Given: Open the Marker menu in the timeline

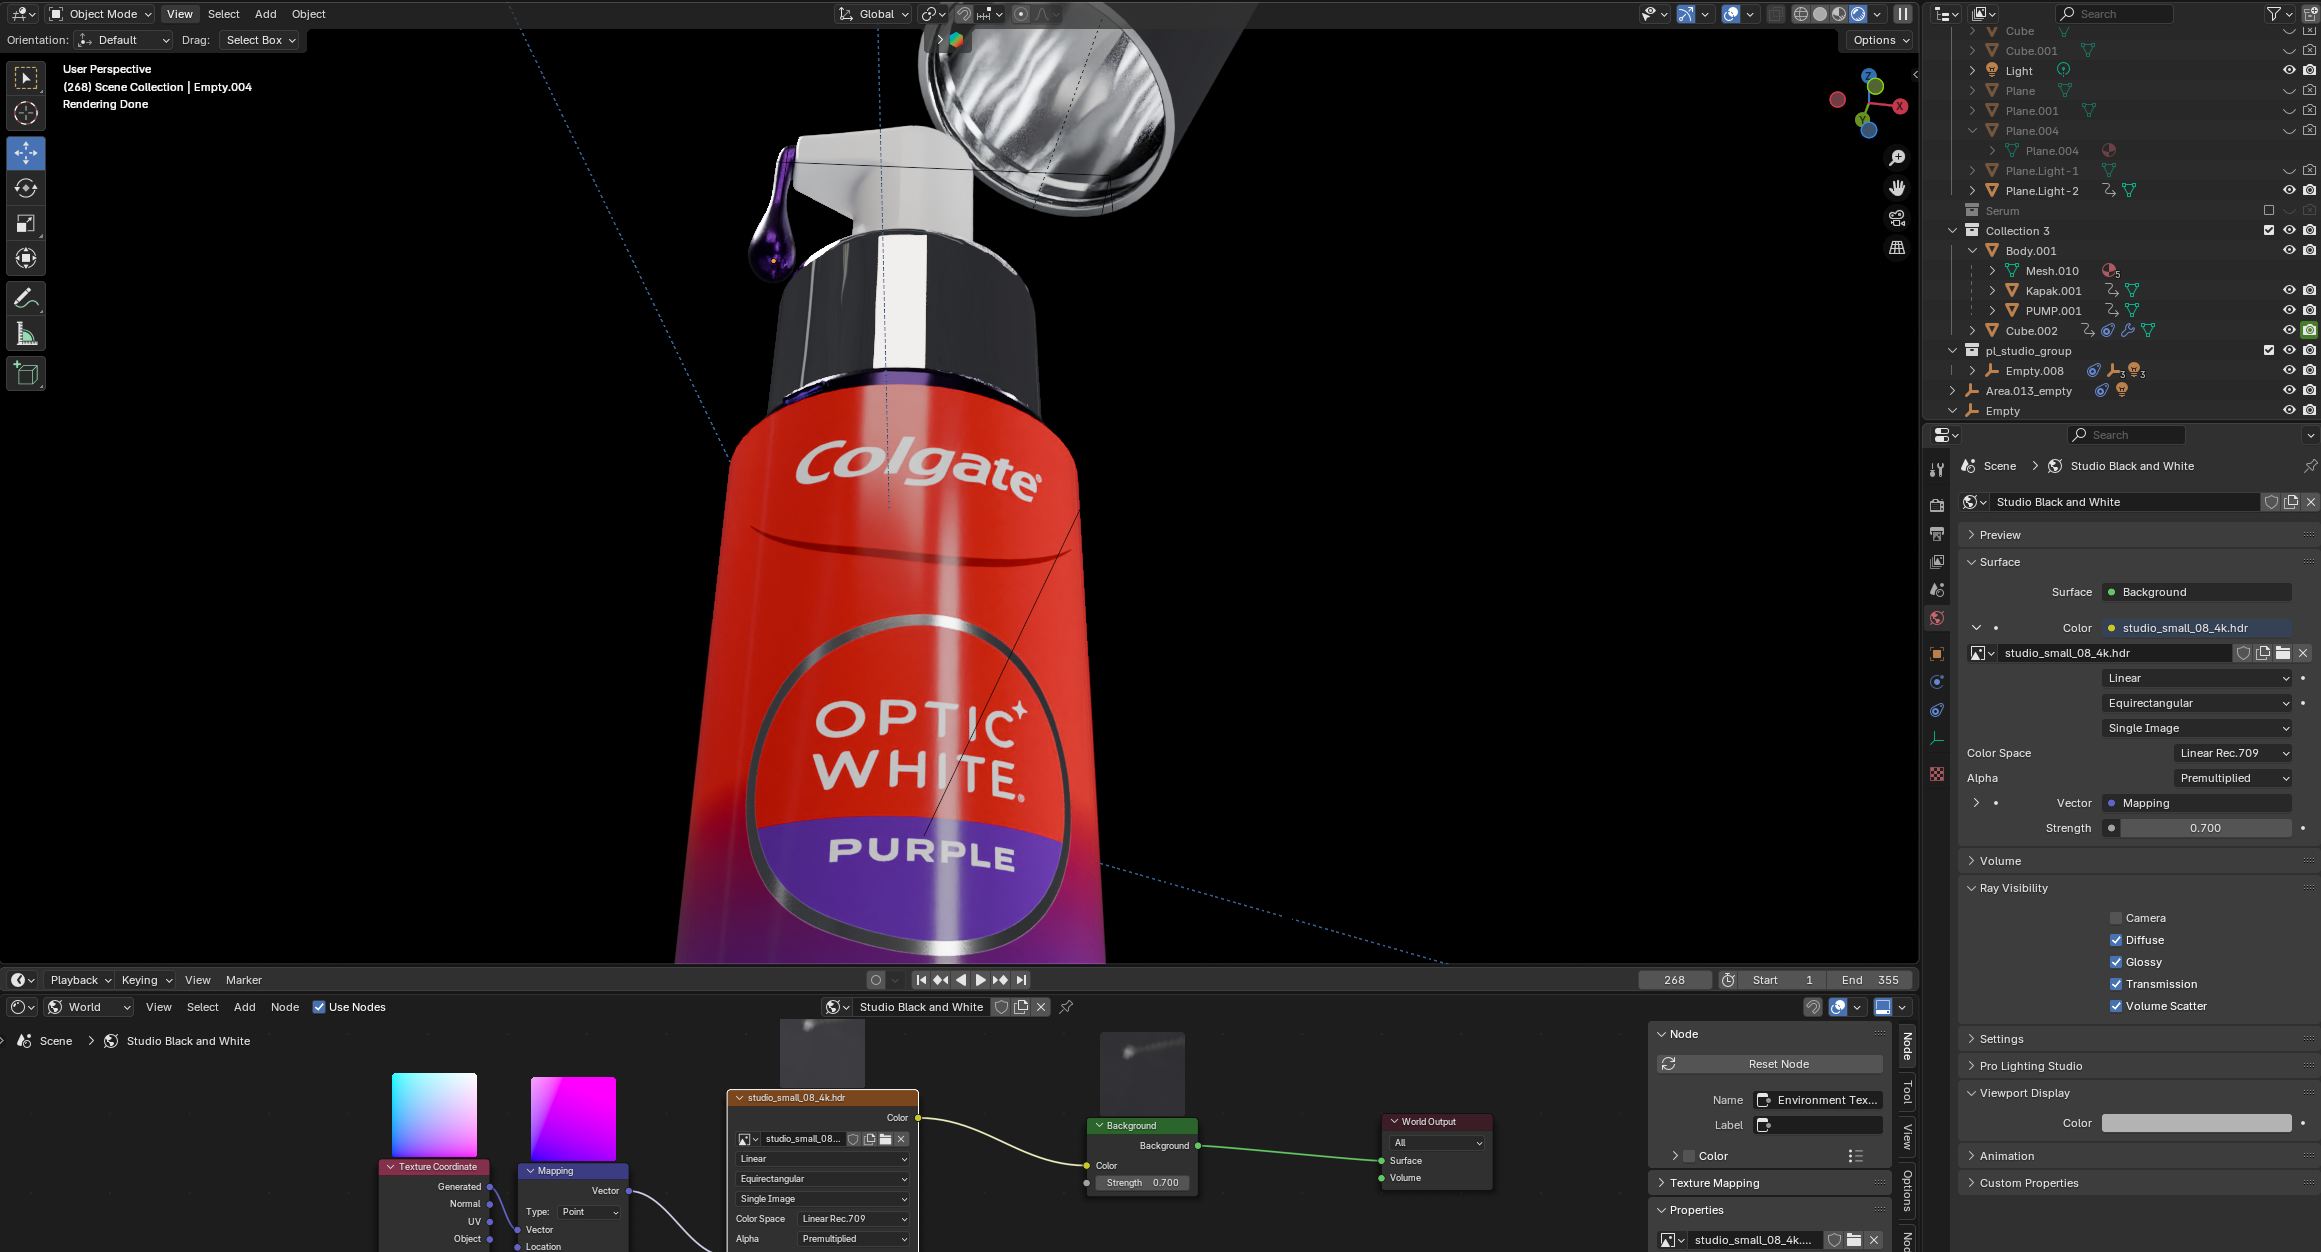Looking at the screenshot, I should 243,980.
